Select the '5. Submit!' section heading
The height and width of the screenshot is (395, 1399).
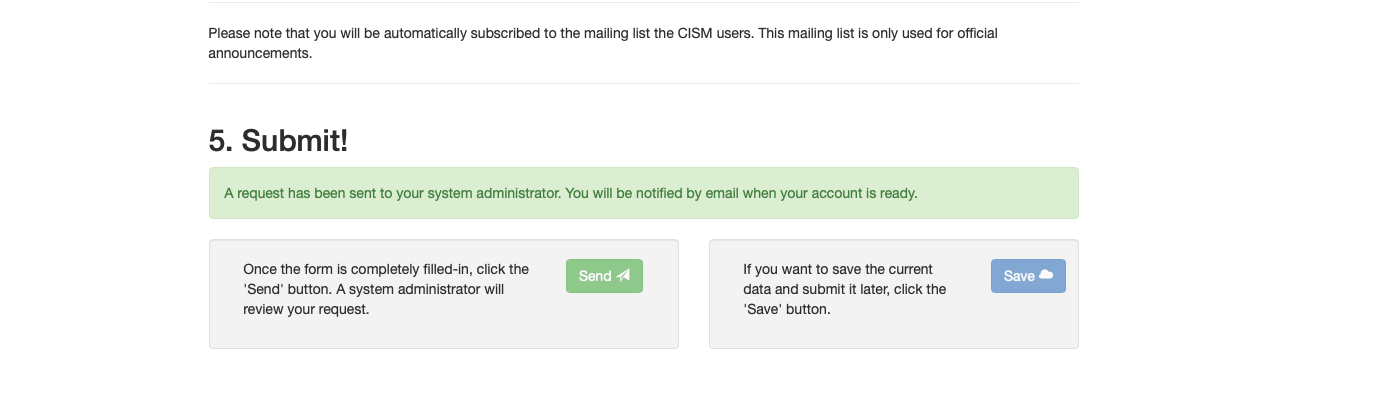click(278, 140)
